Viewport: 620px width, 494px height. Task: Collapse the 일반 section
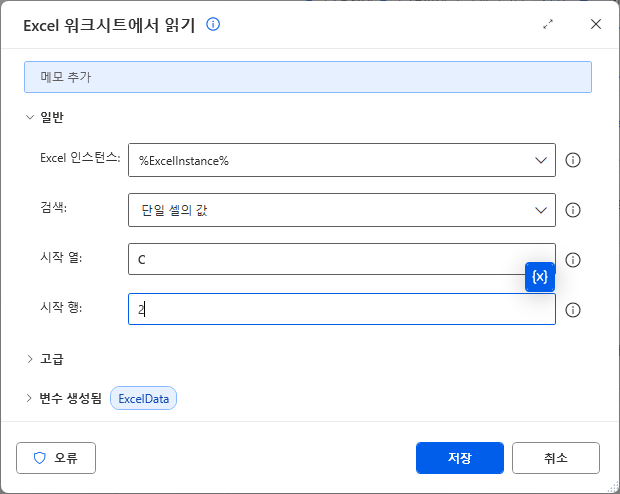30,117
